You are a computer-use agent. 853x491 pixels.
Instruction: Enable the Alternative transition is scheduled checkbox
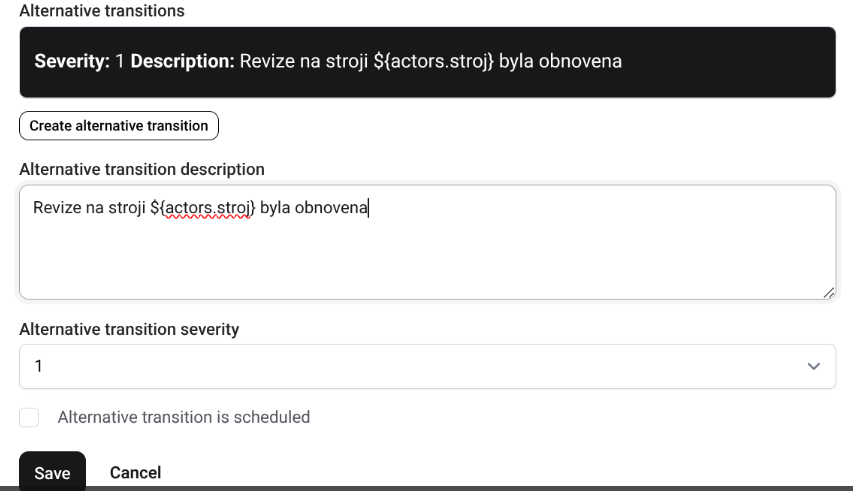(29, 417)
